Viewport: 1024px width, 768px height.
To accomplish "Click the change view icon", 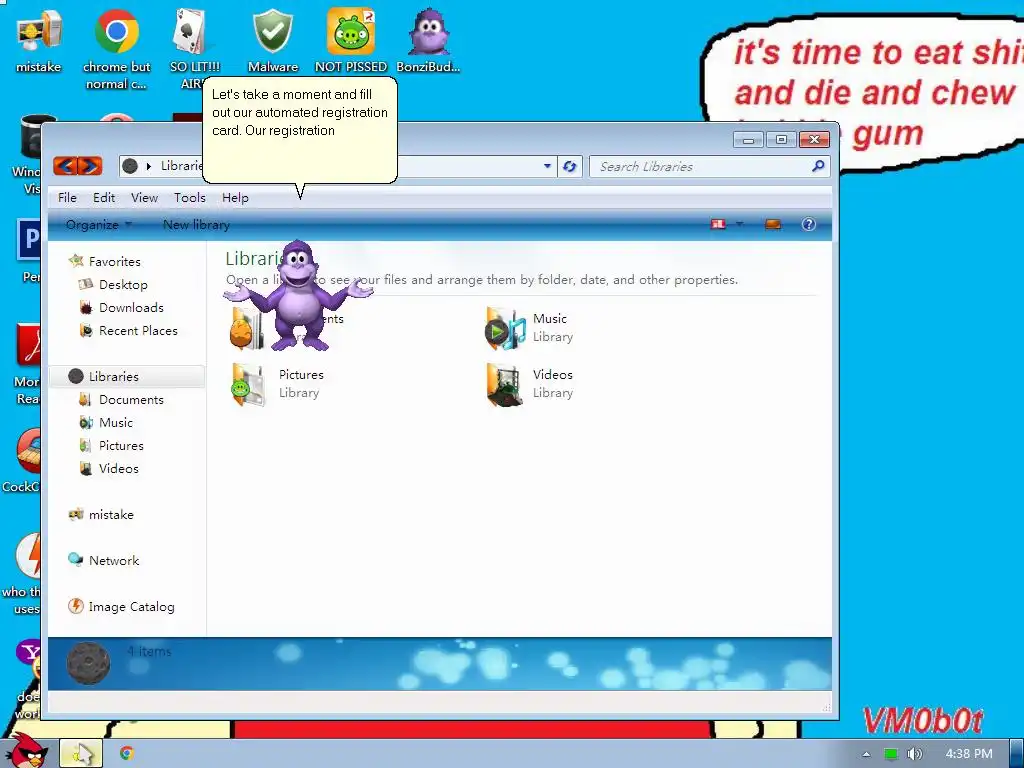I will pos(718,224).
